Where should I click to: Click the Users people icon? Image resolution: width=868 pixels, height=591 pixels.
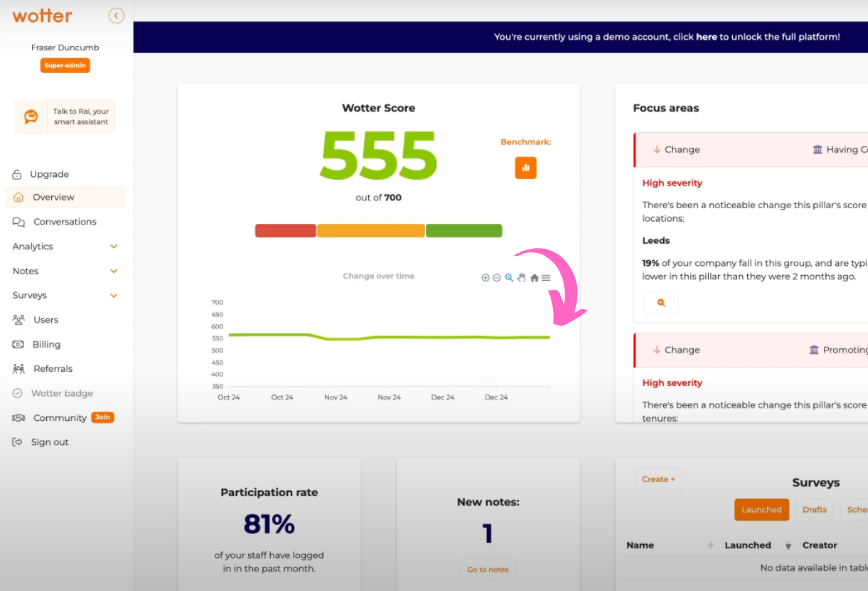coord(18,320)
